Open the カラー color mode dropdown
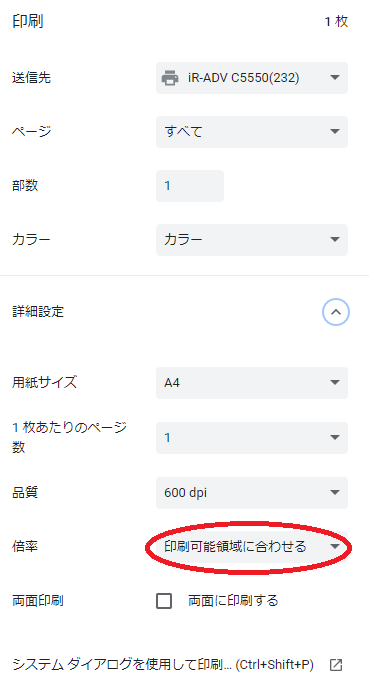 [x=252, y=240]
